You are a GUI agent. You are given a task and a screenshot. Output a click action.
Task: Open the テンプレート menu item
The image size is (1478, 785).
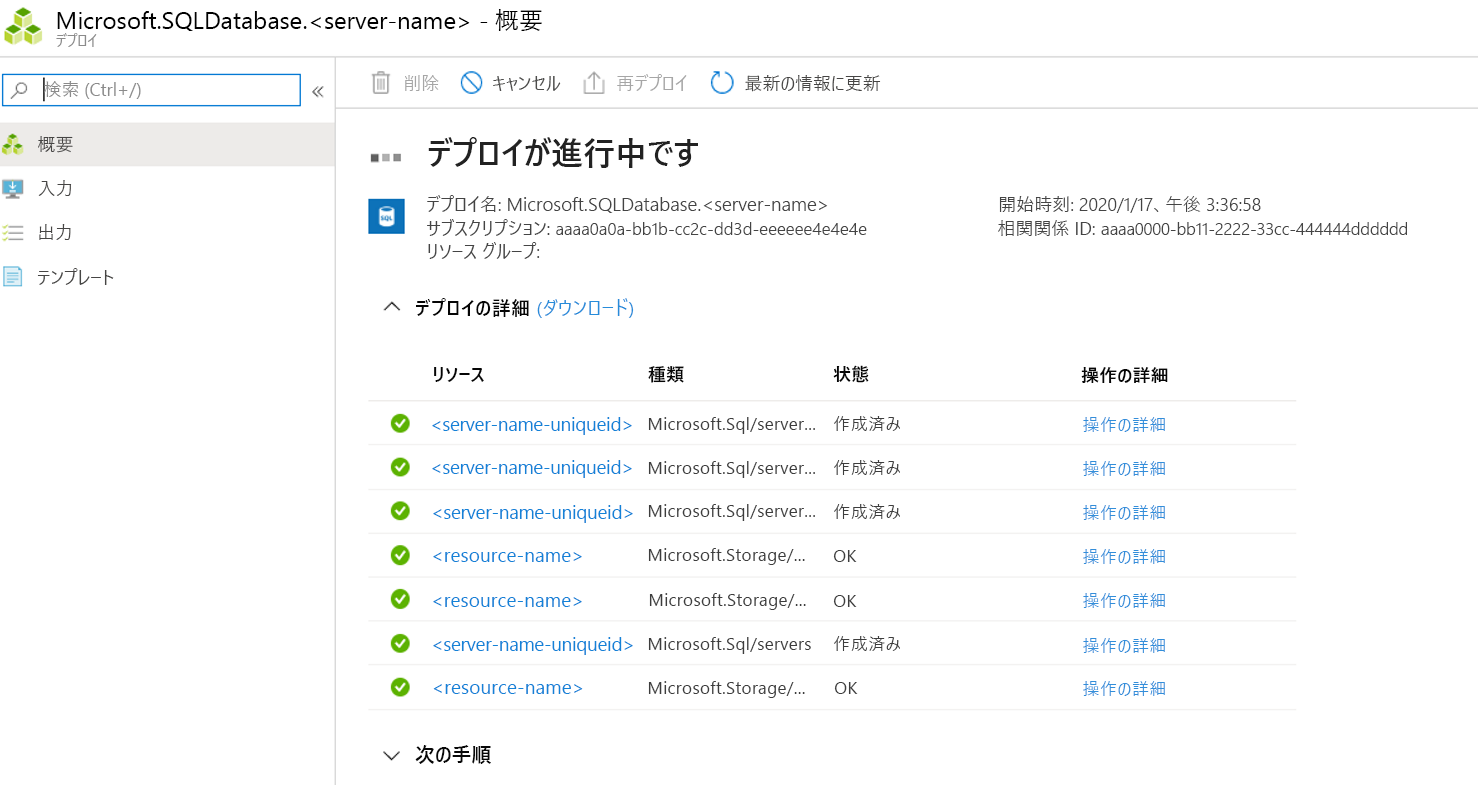pos(167,277)
